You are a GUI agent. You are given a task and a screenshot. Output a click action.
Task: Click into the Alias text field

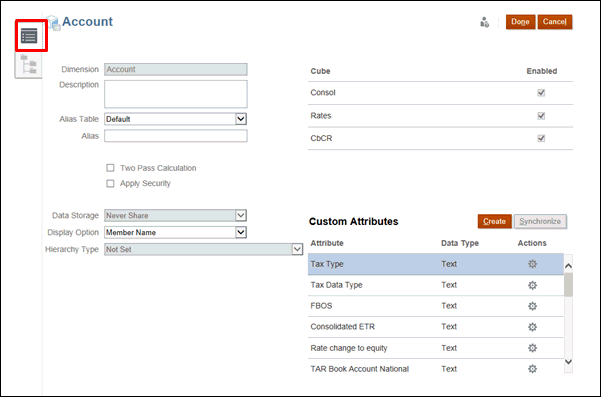click(176, 136)
